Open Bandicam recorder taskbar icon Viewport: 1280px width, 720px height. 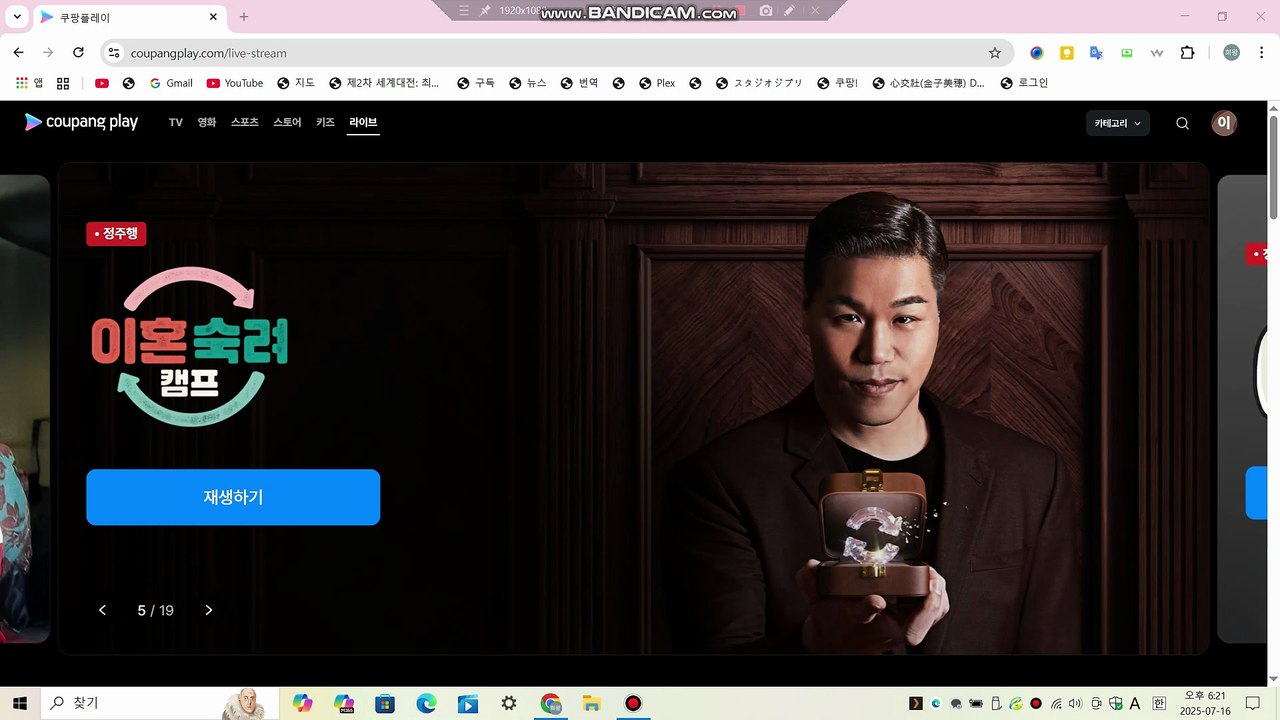pyautogui.click(x=633, y=703)
